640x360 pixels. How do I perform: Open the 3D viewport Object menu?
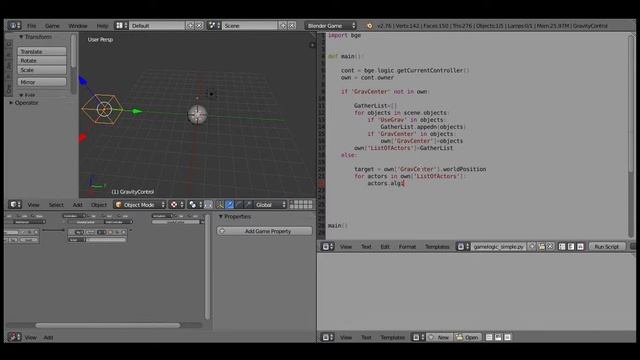pyautogui.click(x=99, y=205)
